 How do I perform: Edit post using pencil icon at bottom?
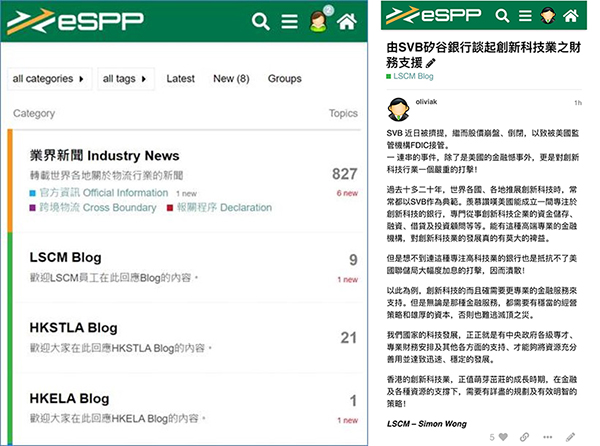[570, 437]
